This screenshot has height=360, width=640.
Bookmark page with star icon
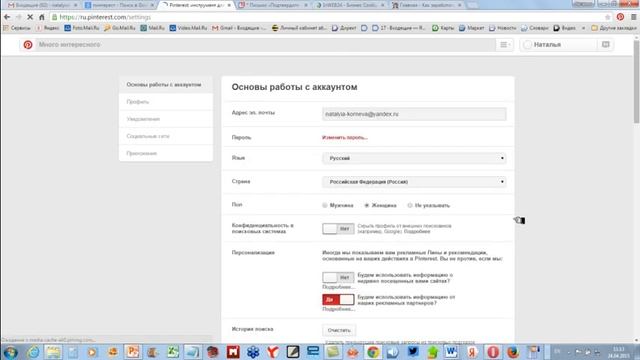608,17
